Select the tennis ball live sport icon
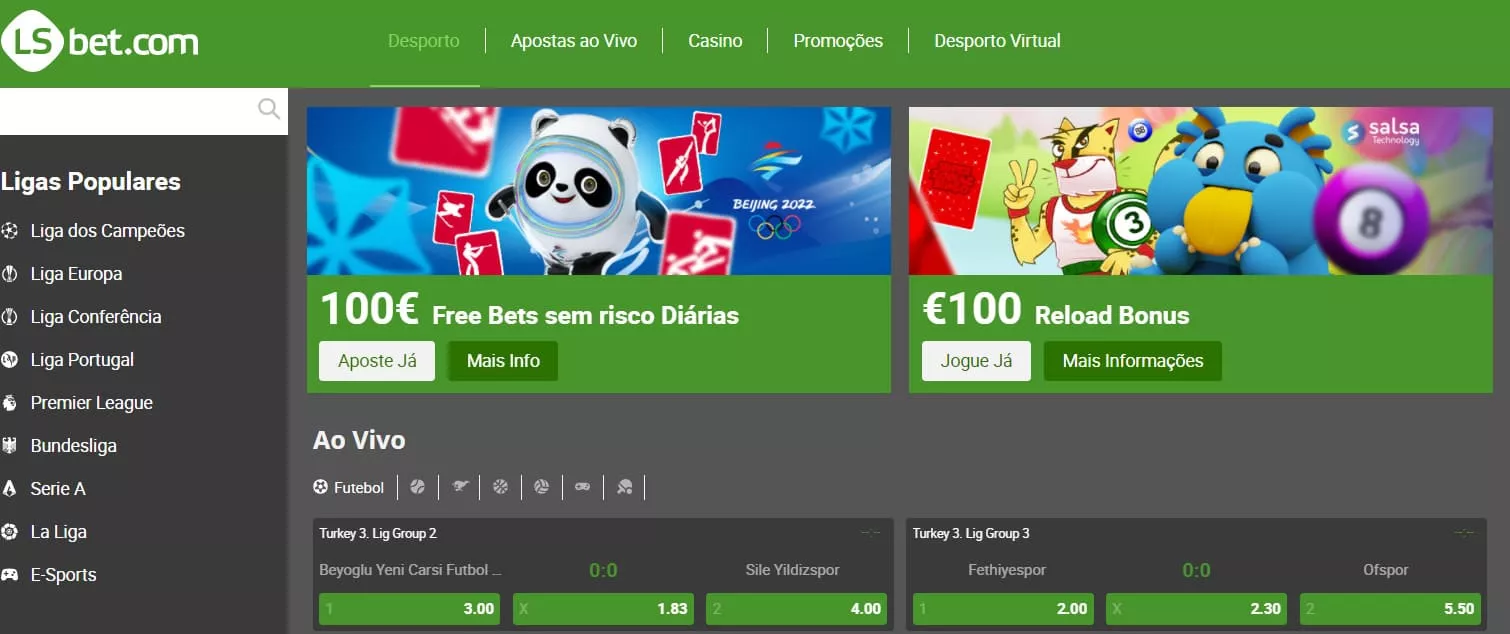Screen dimensions: 1510x634 tap(418, 487)
